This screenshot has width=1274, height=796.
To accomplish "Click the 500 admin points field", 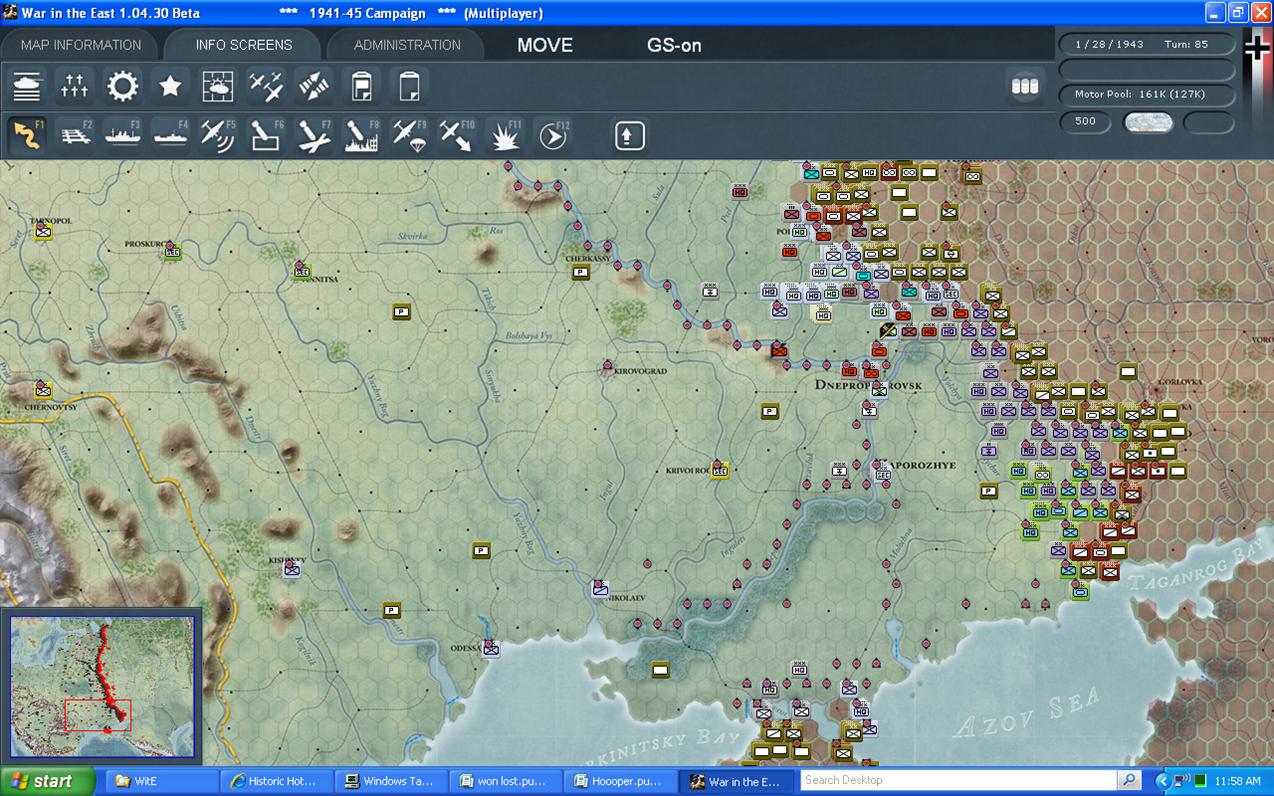I will (x=1086, y=122).
